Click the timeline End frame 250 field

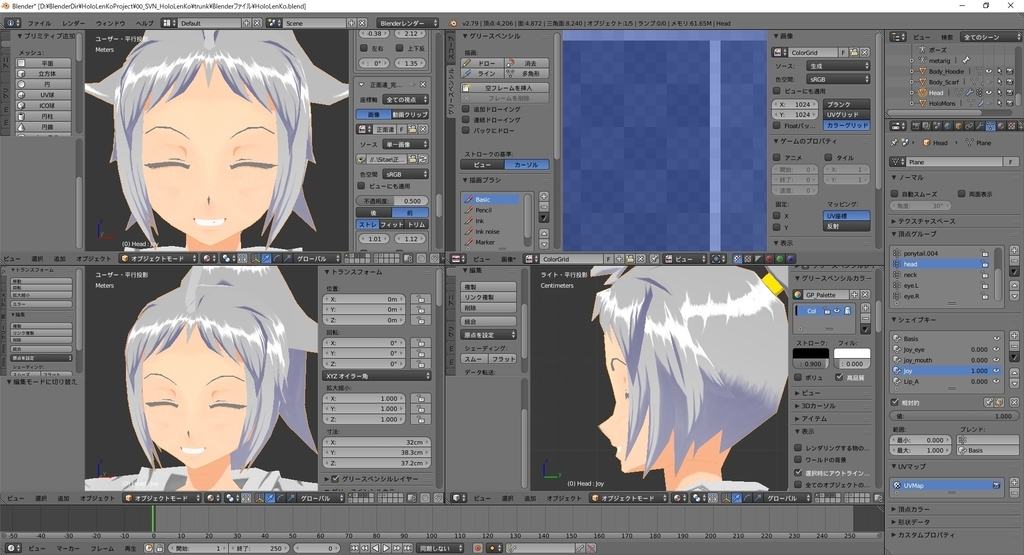259,548
